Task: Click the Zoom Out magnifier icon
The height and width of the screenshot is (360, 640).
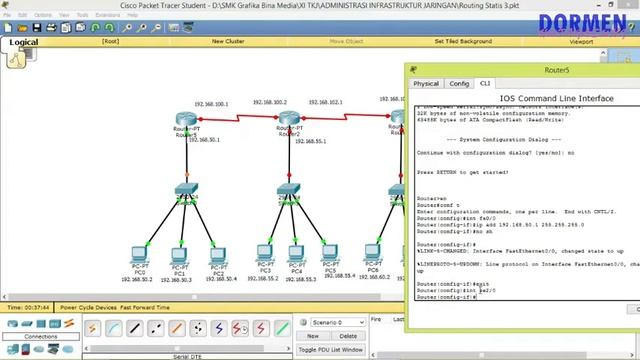Action: (x=156, y=28)
